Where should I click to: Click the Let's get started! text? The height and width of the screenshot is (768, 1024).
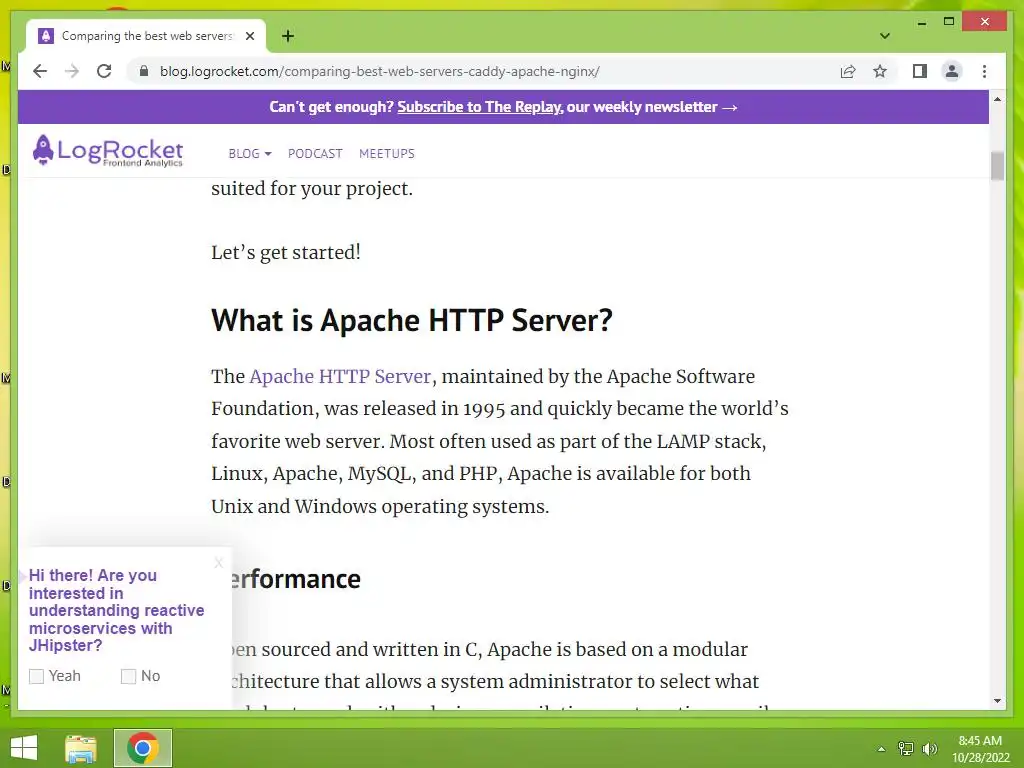pyautogui.click(x=285, y=252)
